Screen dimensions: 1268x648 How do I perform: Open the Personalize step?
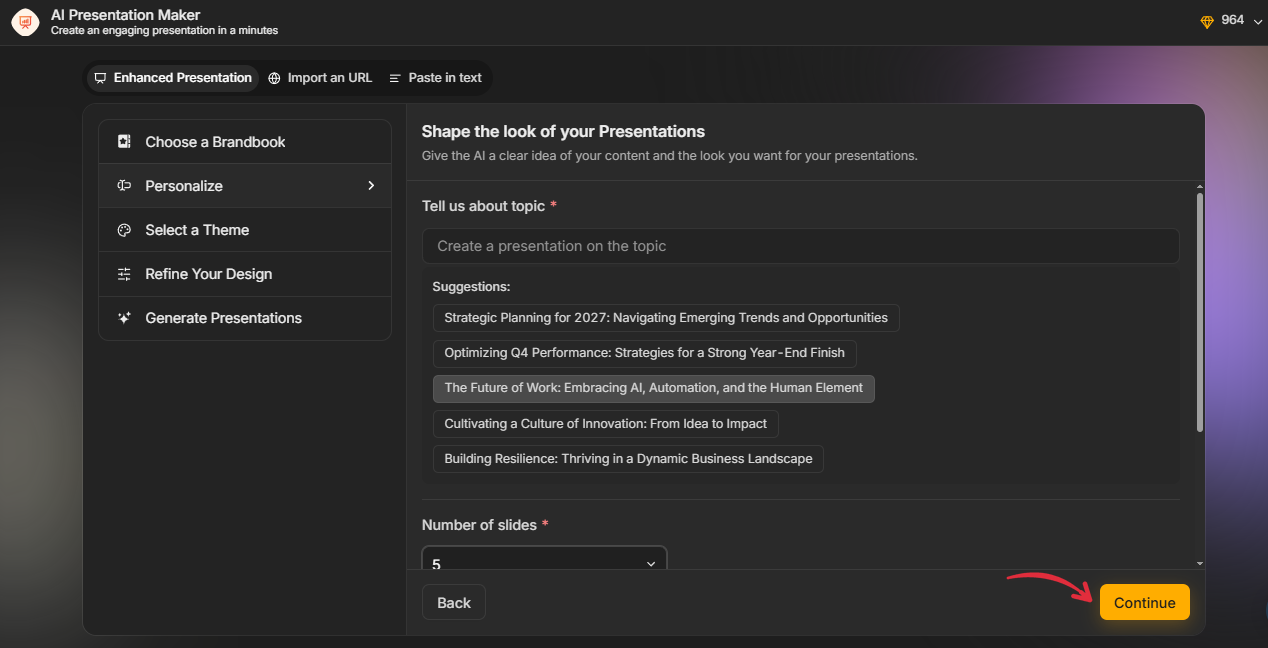coord(245,186)
